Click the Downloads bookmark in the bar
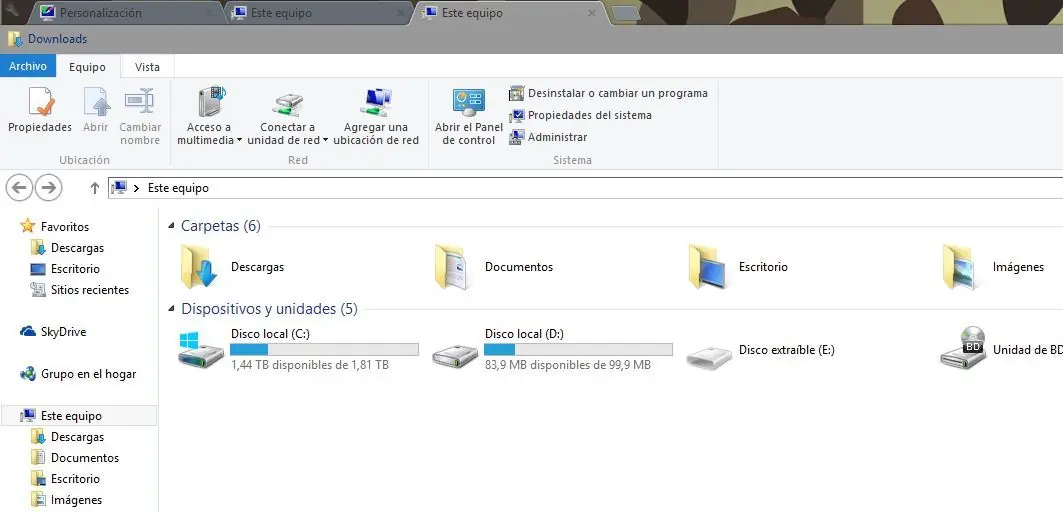 click(x=47, y=39)
